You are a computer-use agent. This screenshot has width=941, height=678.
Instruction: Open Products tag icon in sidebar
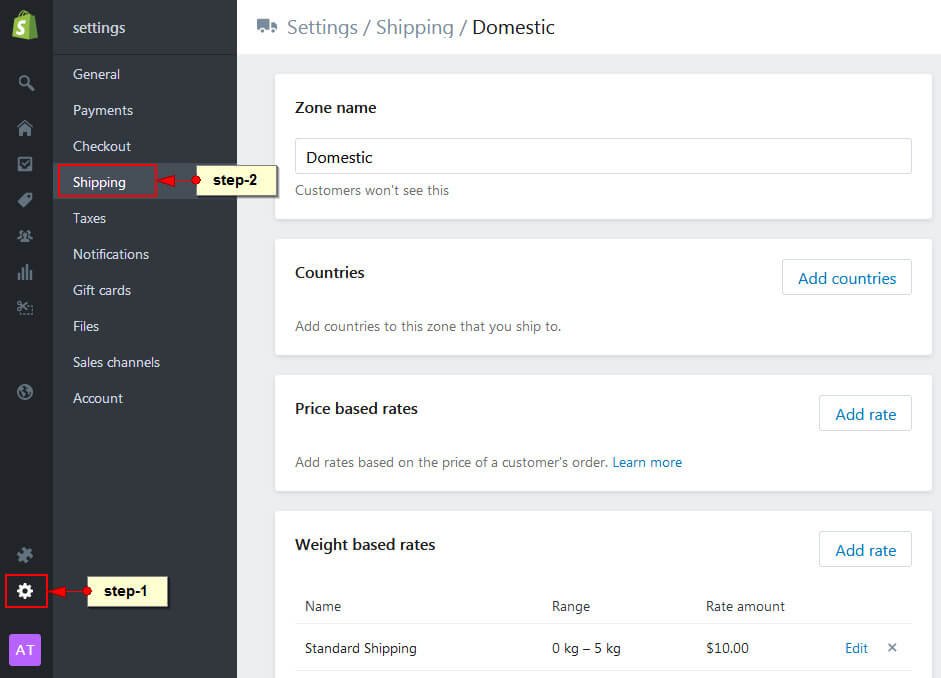click(x=25, y=200)
